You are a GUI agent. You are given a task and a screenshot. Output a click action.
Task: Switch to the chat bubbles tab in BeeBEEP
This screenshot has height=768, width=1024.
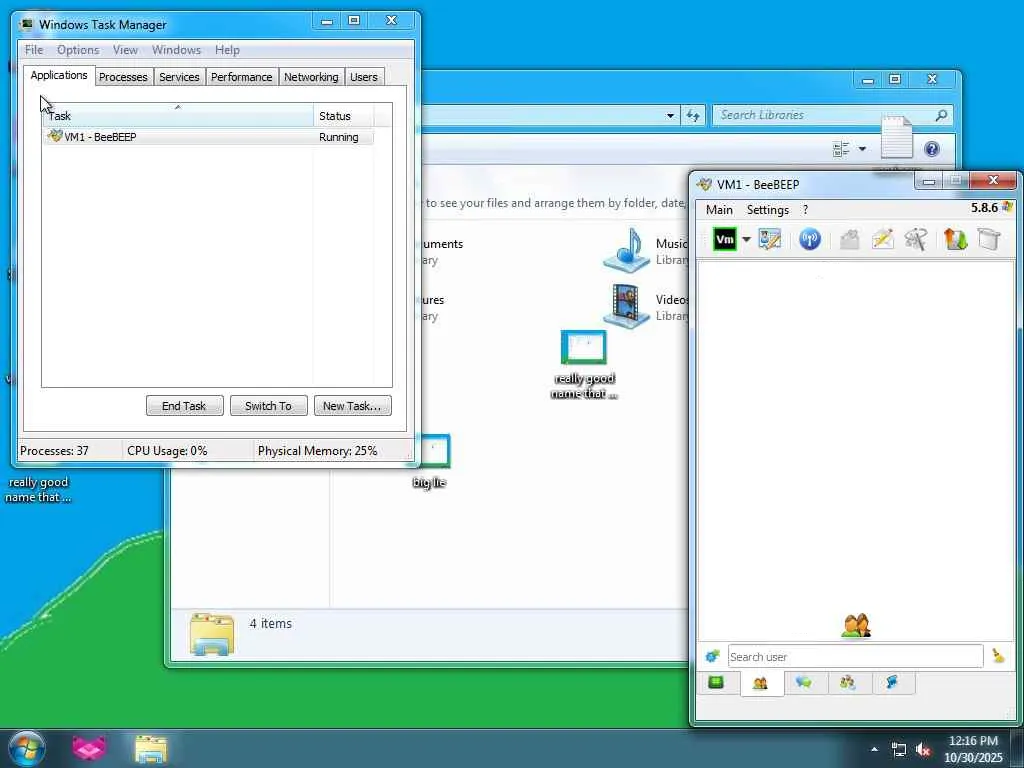pos(805,683)
